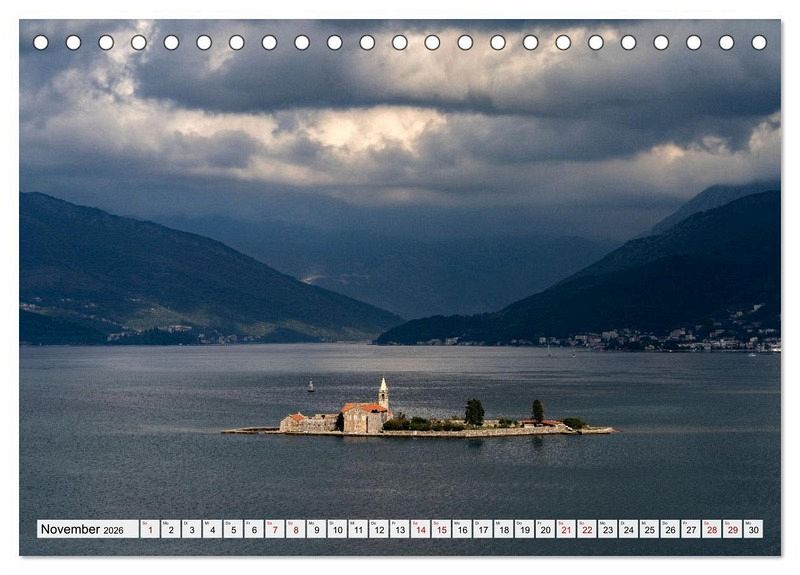
Task: Select day 8 in the calendar strip
Action: click(295, 529)
